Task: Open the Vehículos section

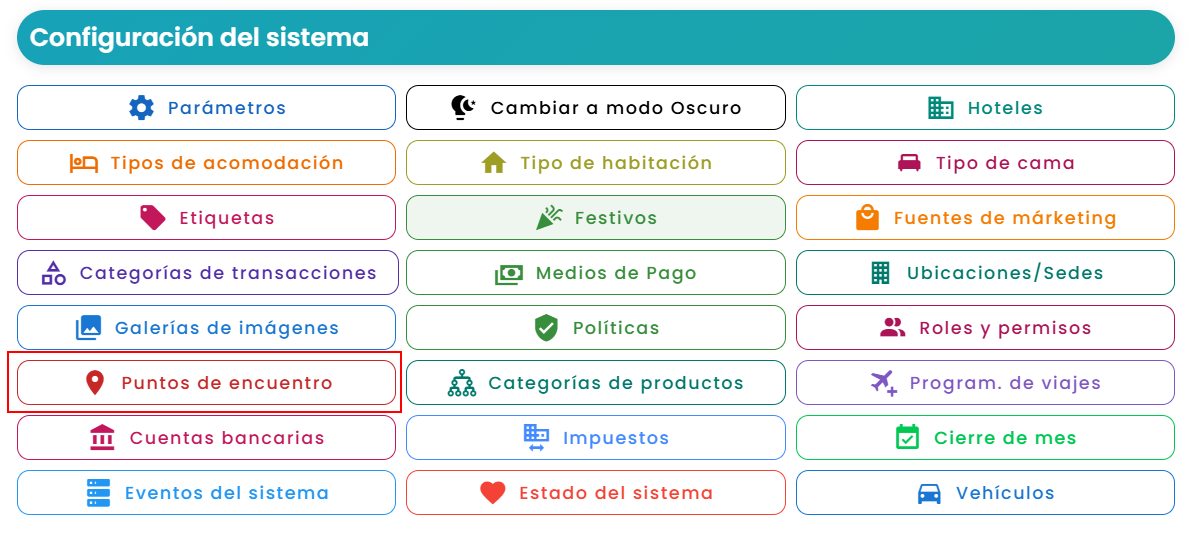Action: [985, 493]
